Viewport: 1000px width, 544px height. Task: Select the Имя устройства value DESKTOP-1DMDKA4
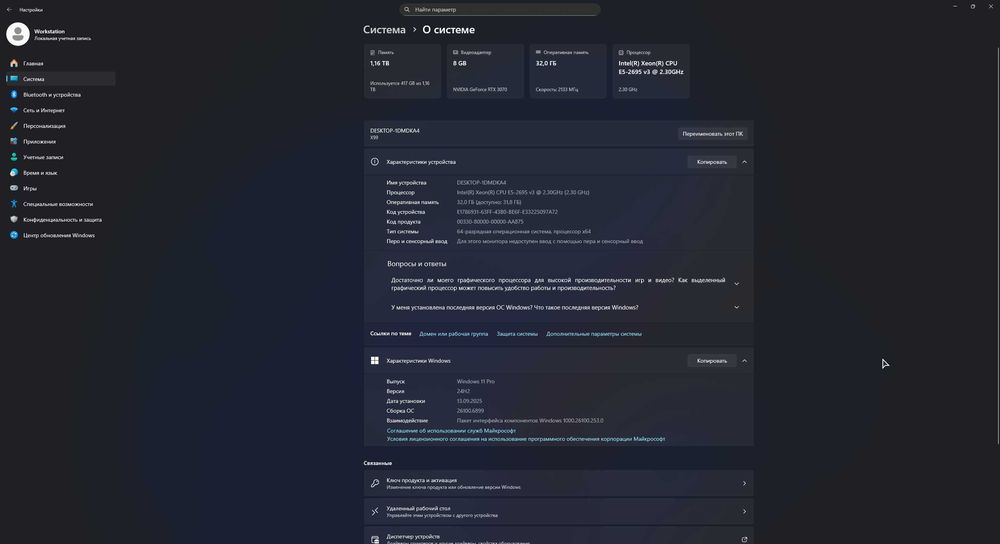point(482,182)
